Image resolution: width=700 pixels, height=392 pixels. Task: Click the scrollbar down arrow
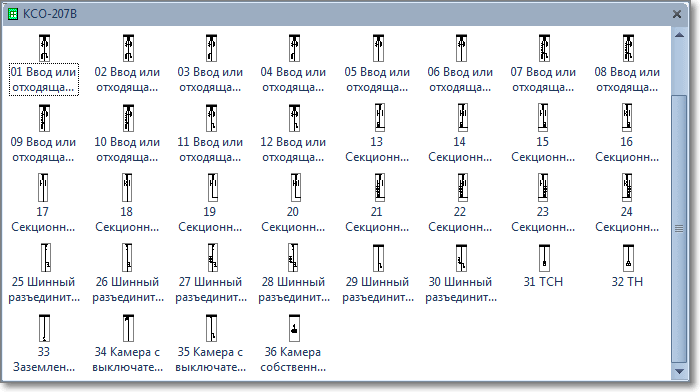679,371
